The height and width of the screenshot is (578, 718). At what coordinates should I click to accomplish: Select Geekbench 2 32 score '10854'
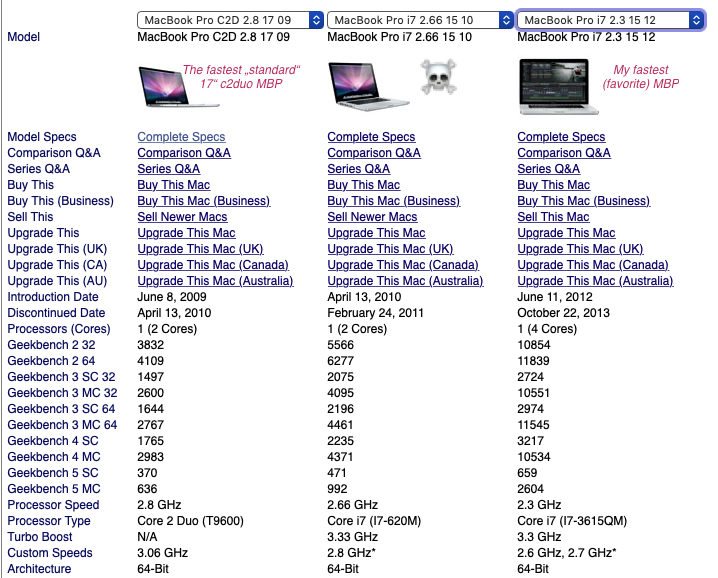[534, 345]
